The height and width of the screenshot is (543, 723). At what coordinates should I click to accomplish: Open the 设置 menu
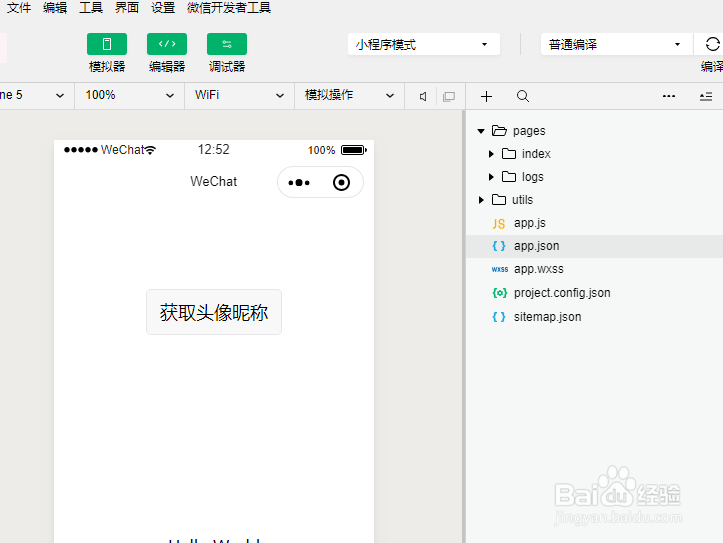(x=163, y=7)
